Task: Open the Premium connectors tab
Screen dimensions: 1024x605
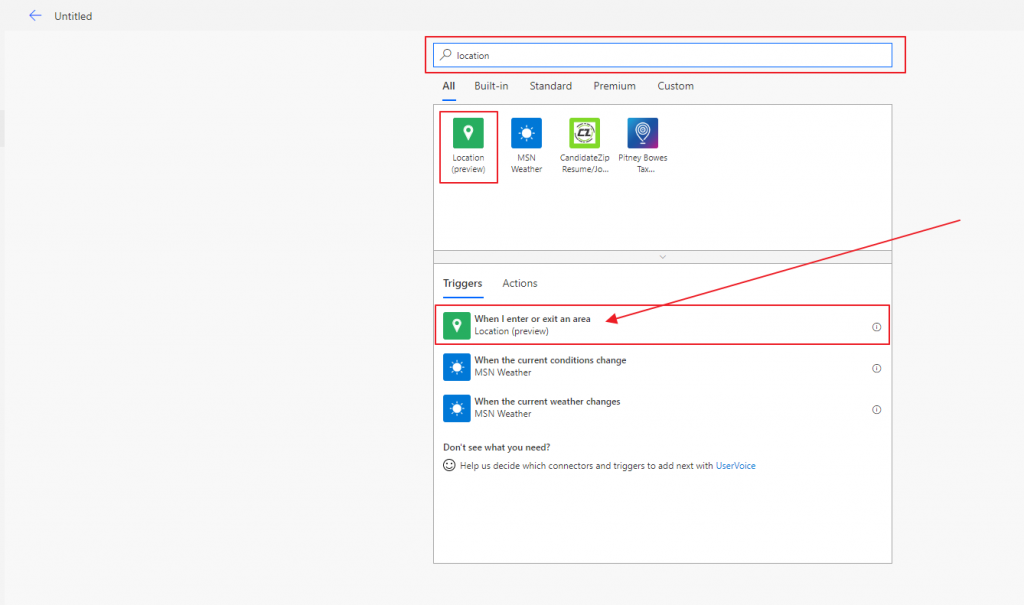Action: click(x=614, y=86)
